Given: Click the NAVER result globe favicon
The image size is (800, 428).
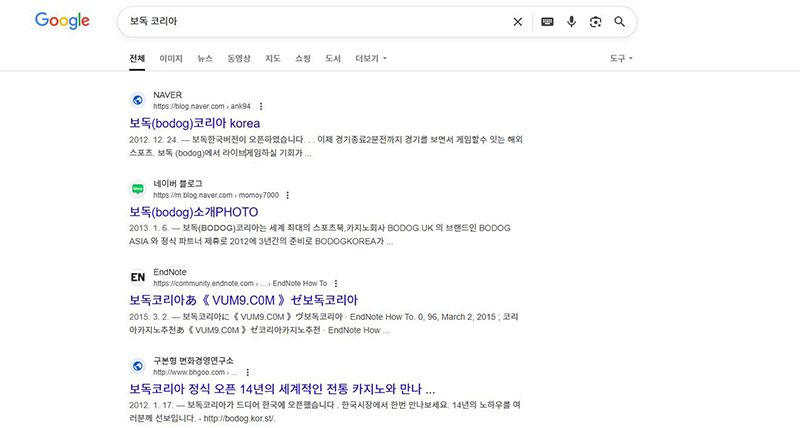Looking at the screenshot, I should [x=138, y=100].
